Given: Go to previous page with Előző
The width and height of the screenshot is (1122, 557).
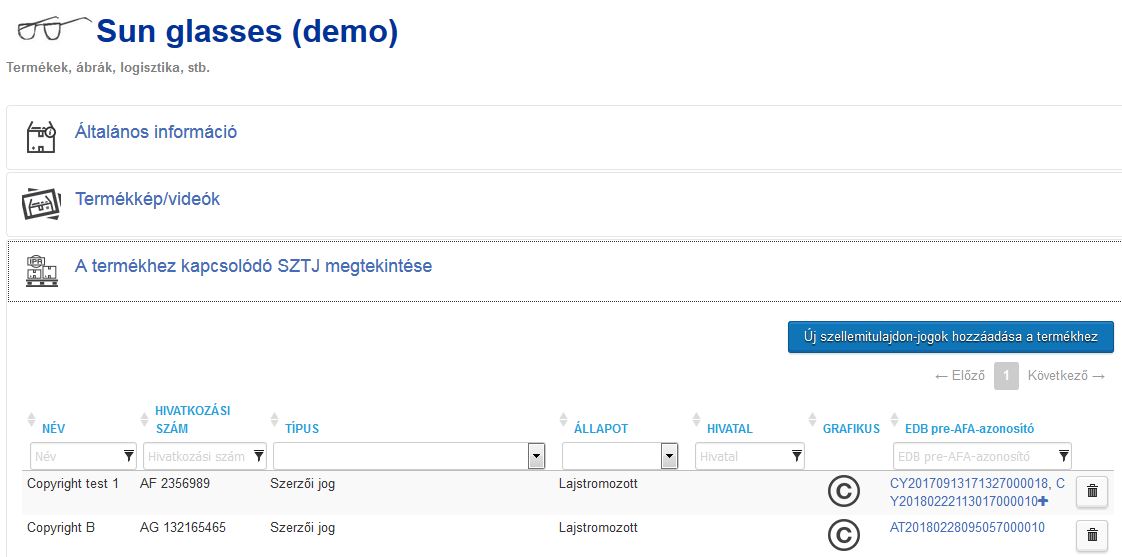Looking at the screenshot, I should [x=960, y=376].
